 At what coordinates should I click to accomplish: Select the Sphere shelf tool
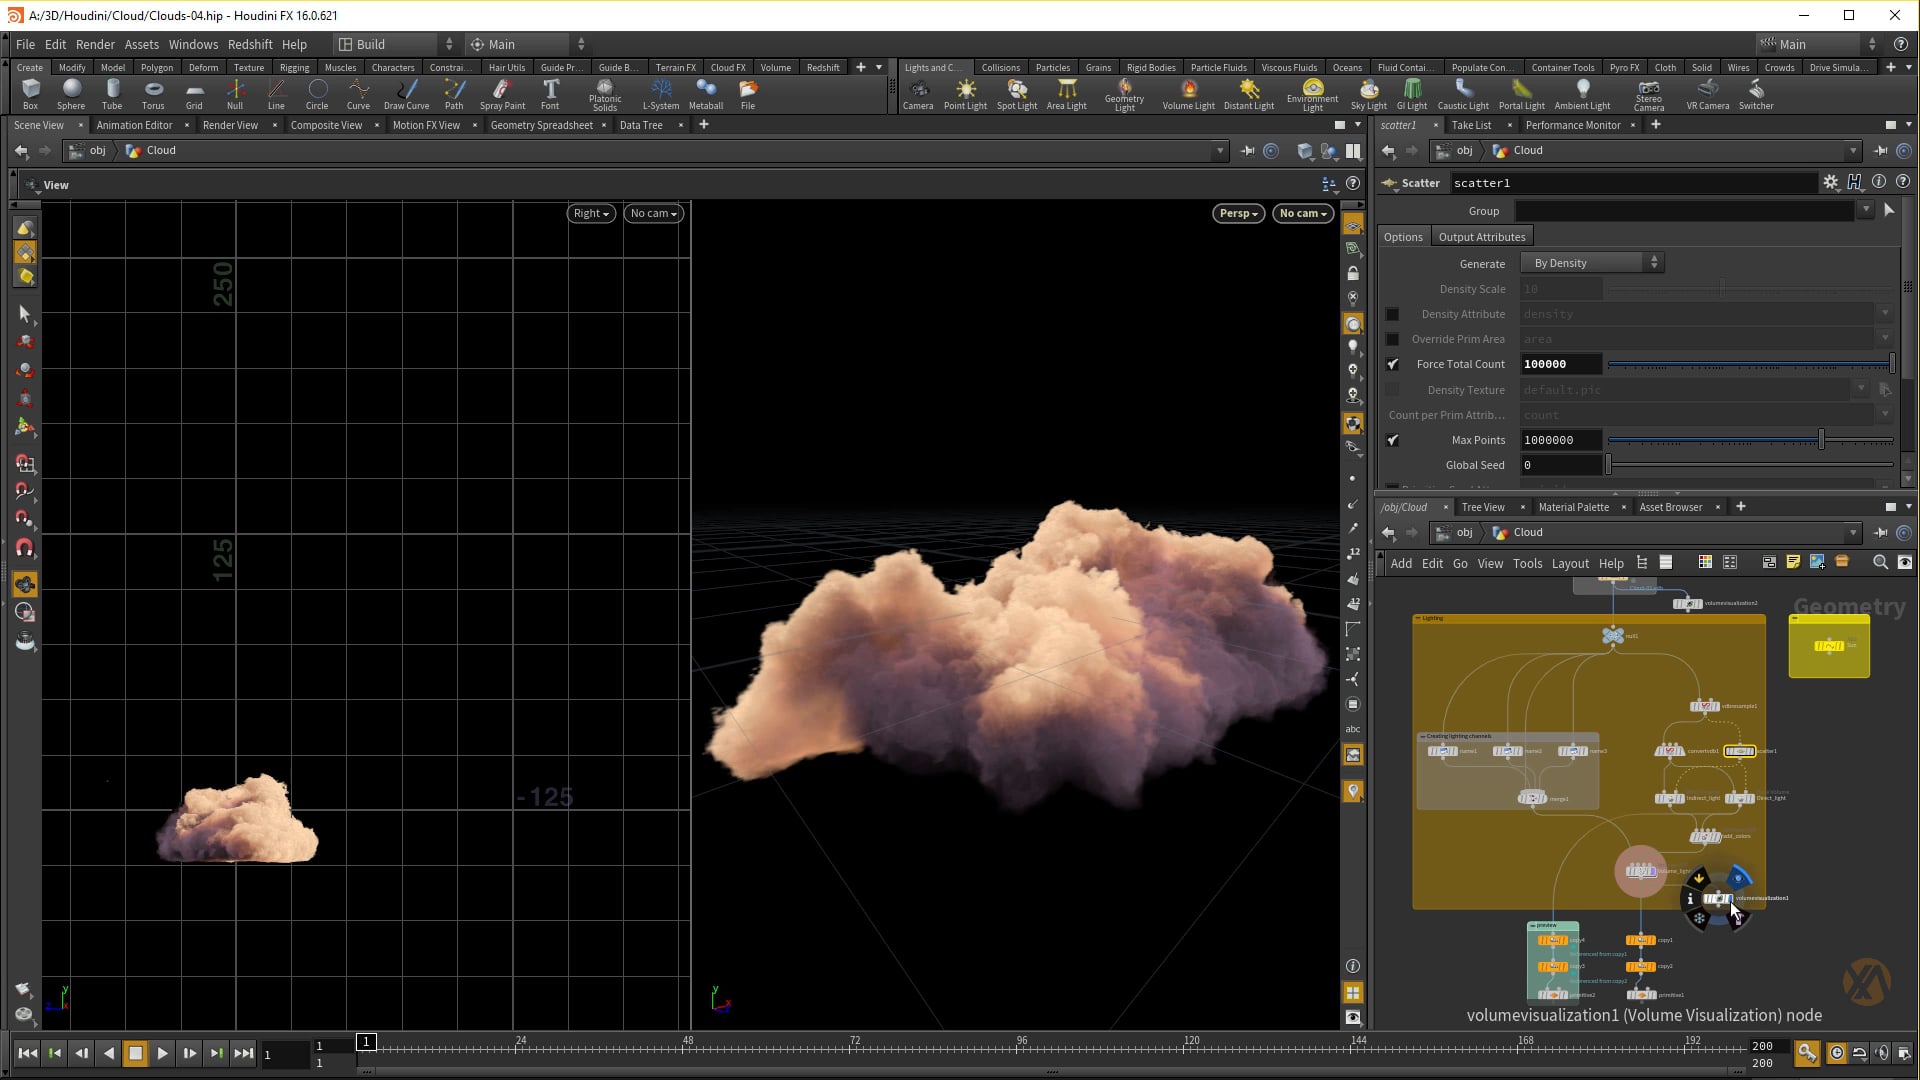point(71,94)
